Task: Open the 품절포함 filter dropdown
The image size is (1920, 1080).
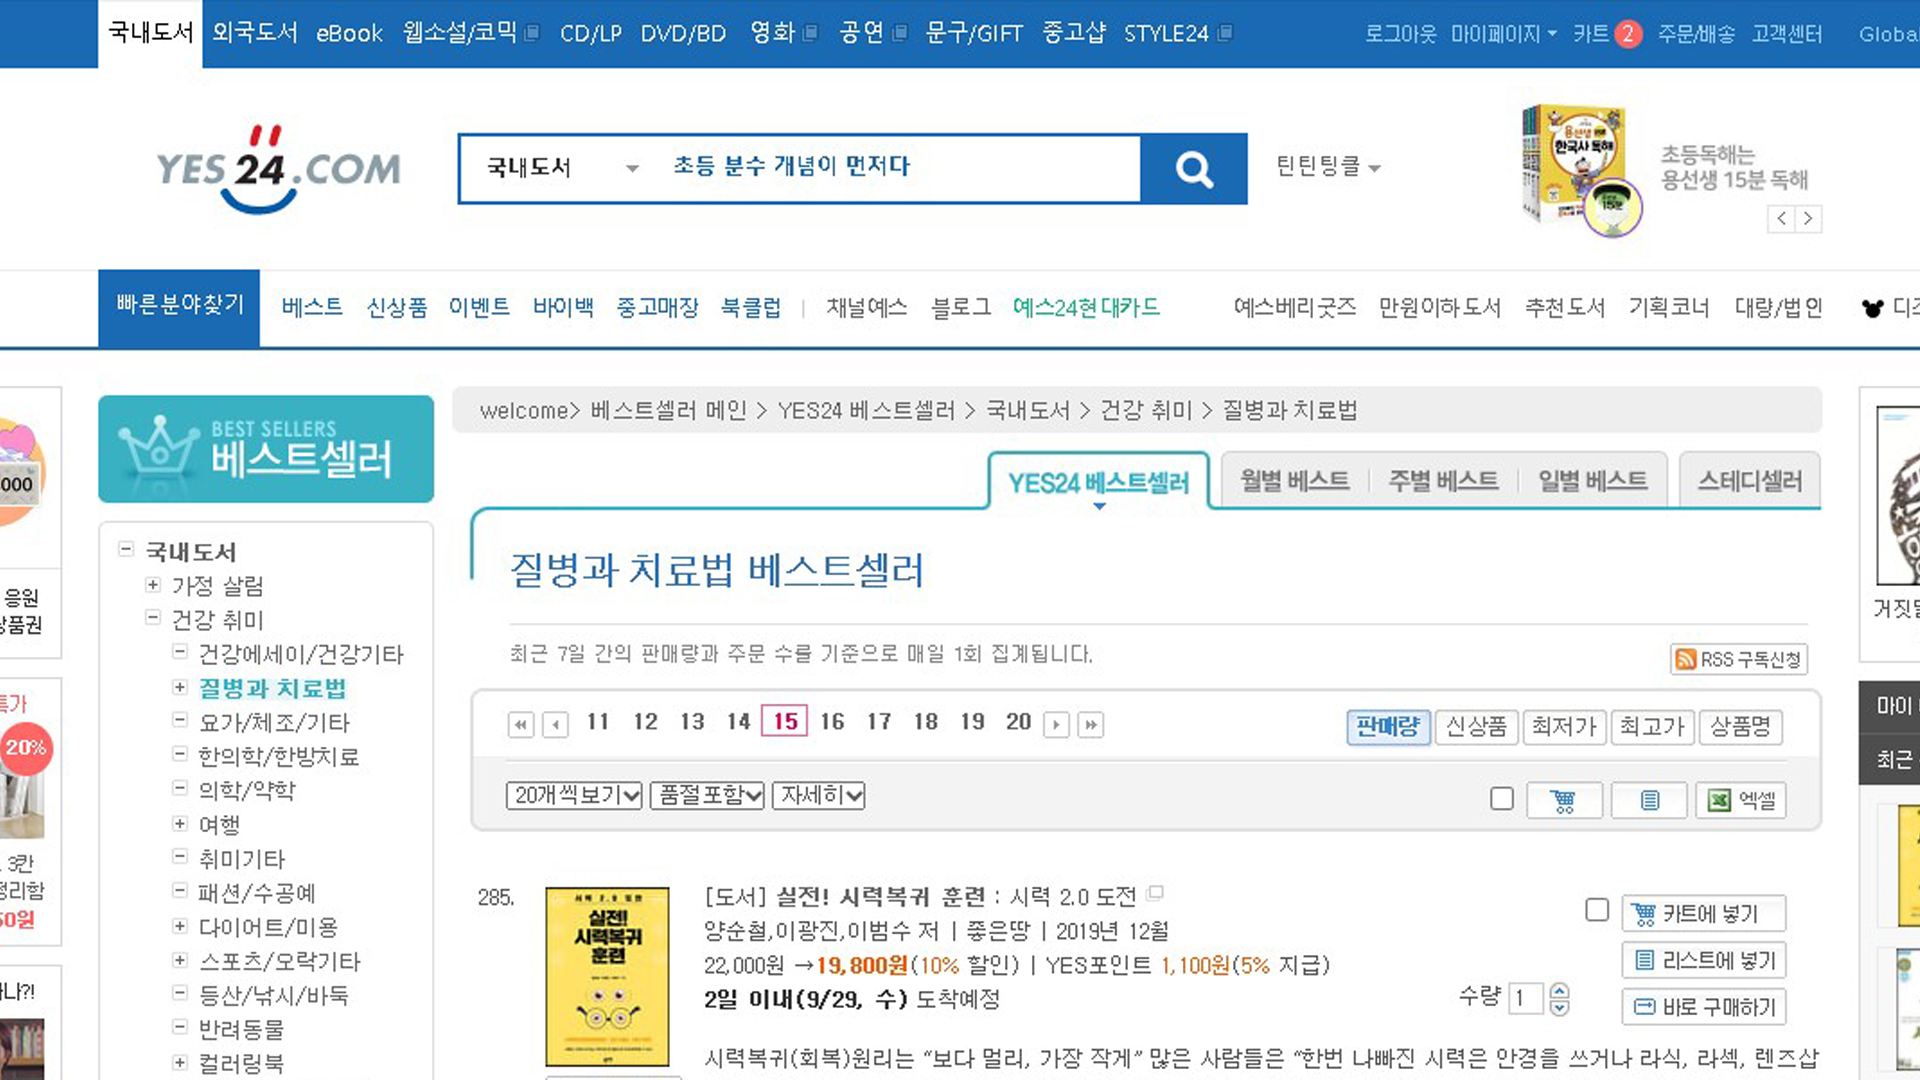Action: point(707,796)
